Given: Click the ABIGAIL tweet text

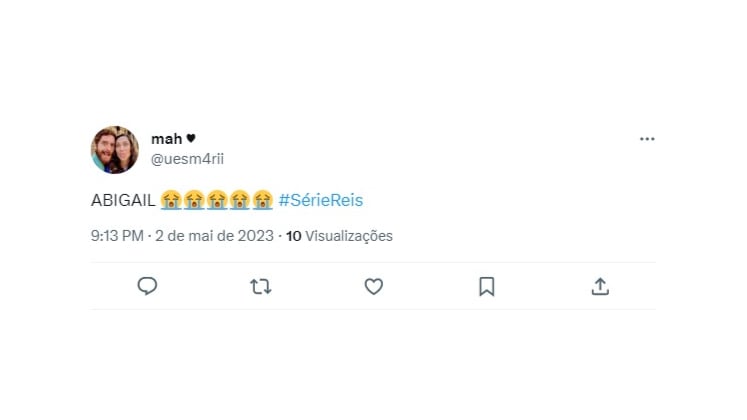Looking at the screenshot, I should [122, 200].
